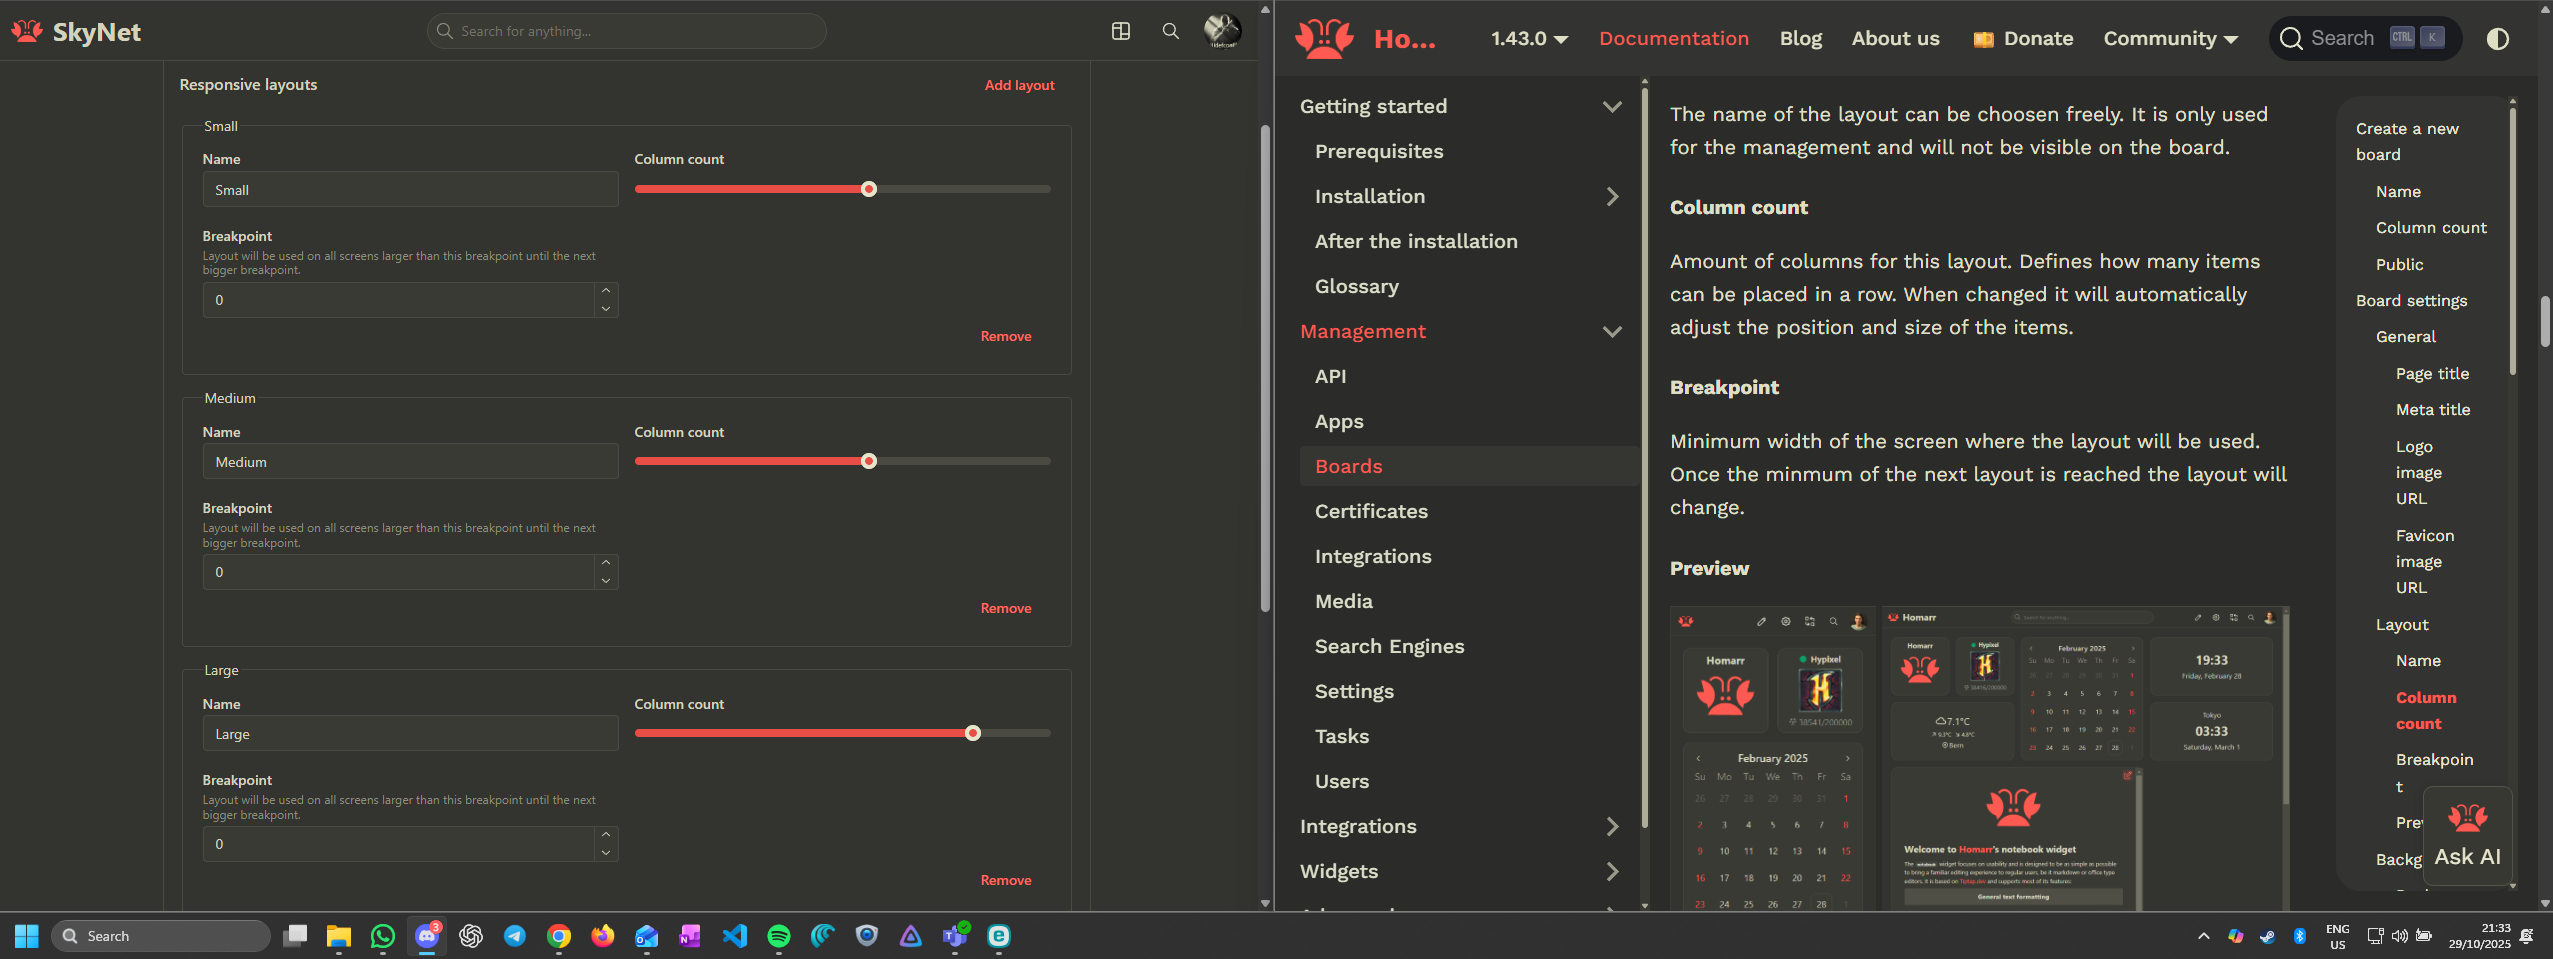
Task: Open the Ask AI assistant
Action: click(x=2467, y=837)
